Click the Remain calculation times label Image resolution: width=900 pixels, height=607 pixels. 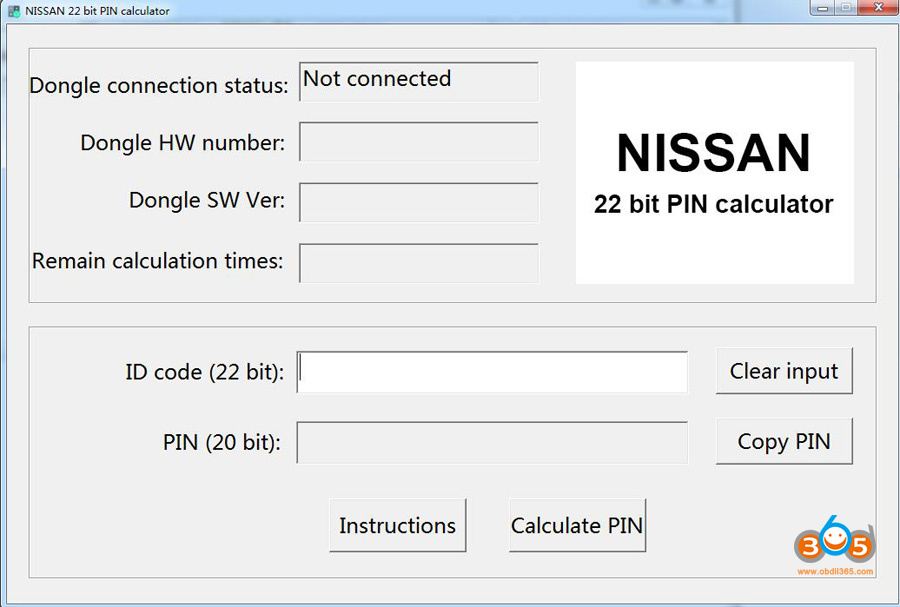coord(157,261)
